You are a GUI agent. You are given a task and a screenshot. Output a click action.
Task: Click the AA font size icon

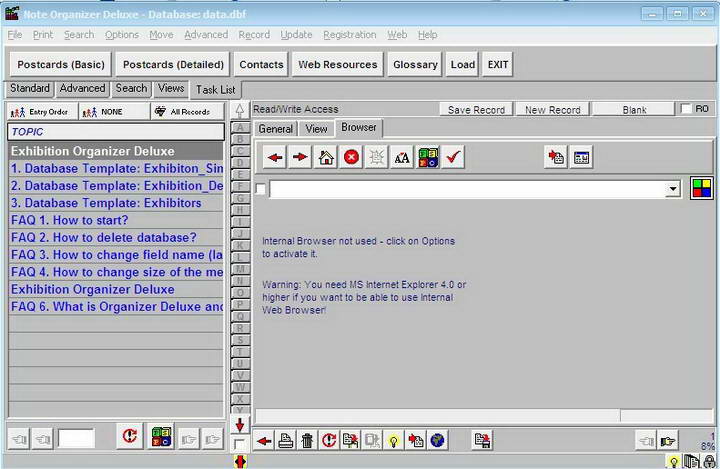pos(402,158)
